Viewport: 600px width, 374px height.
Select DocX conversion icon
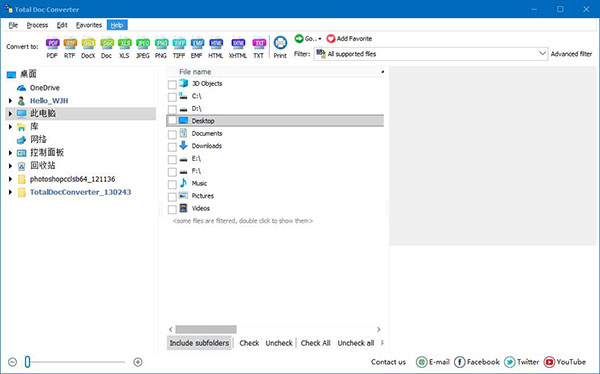[x=88, y=43]
